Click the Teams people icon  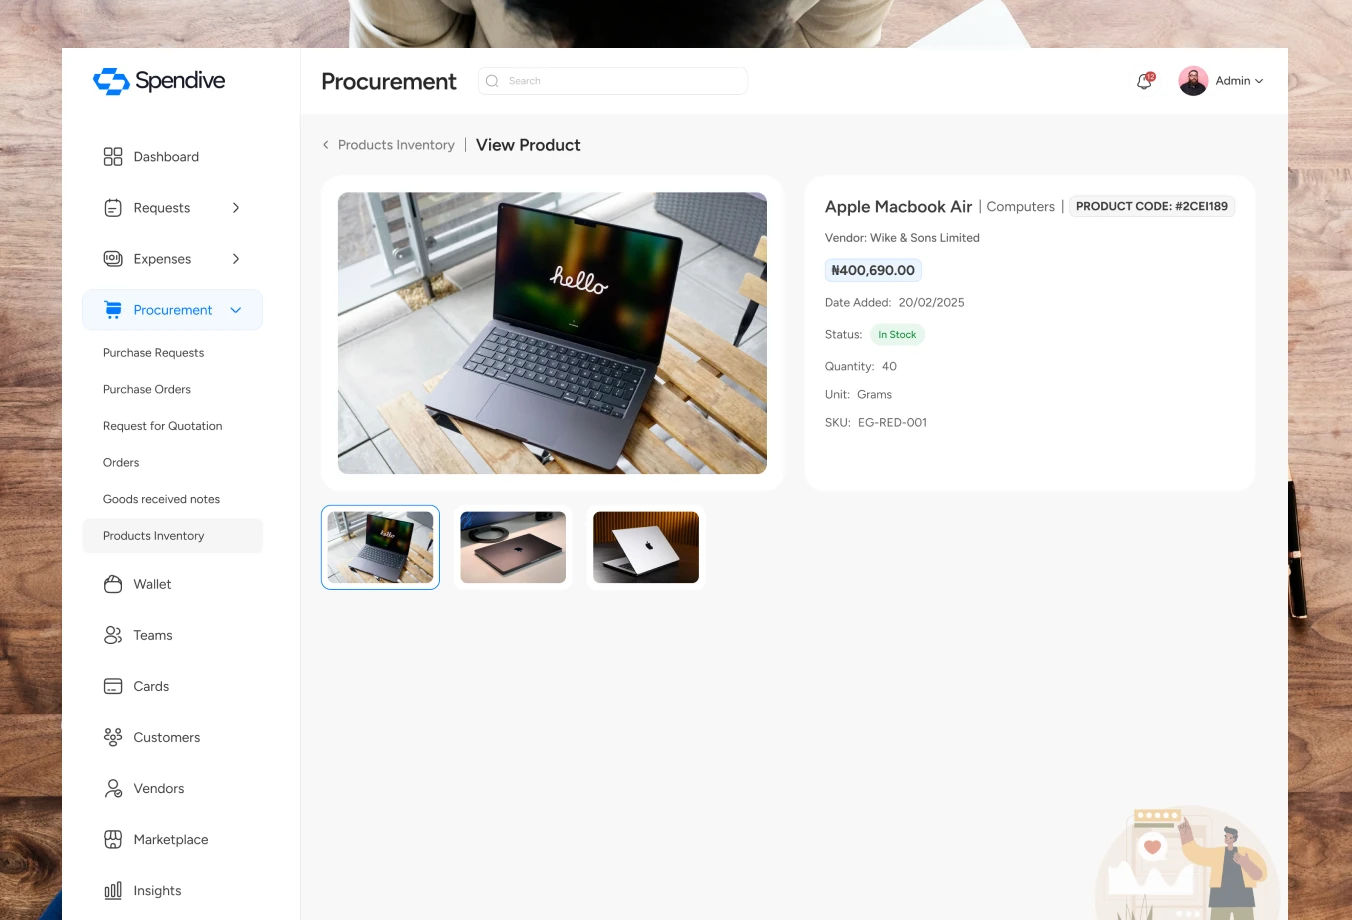tap(113, 635)
